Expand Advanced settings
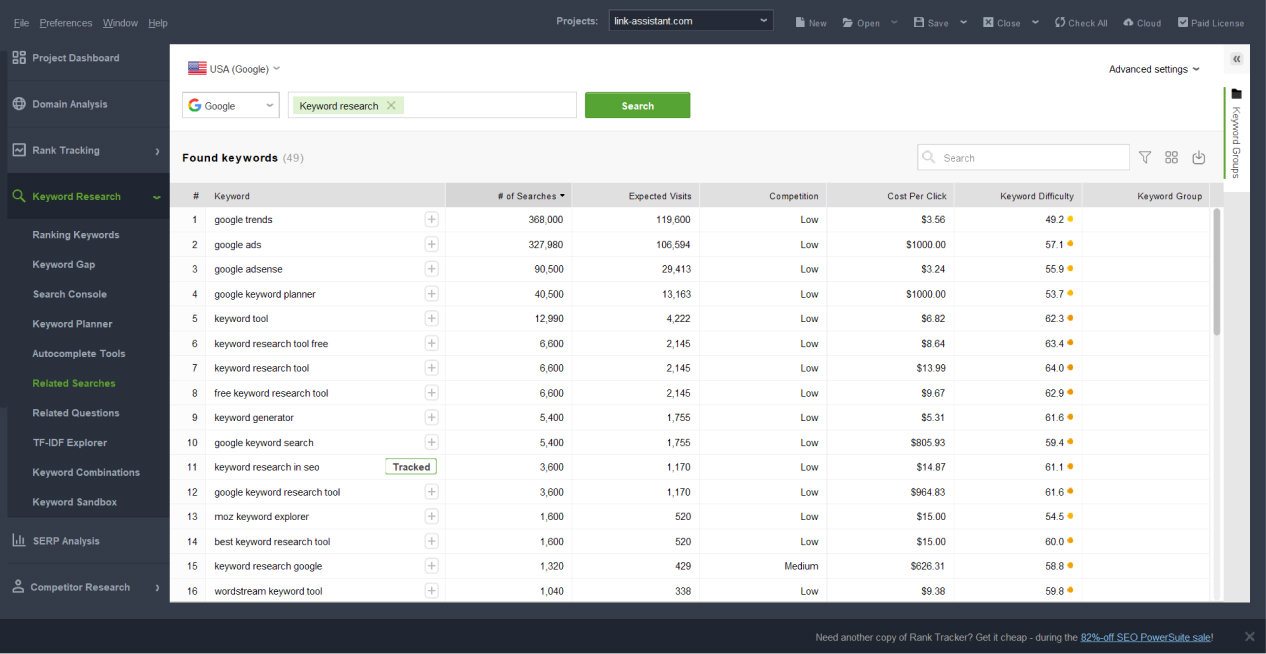 (1154, 69)
